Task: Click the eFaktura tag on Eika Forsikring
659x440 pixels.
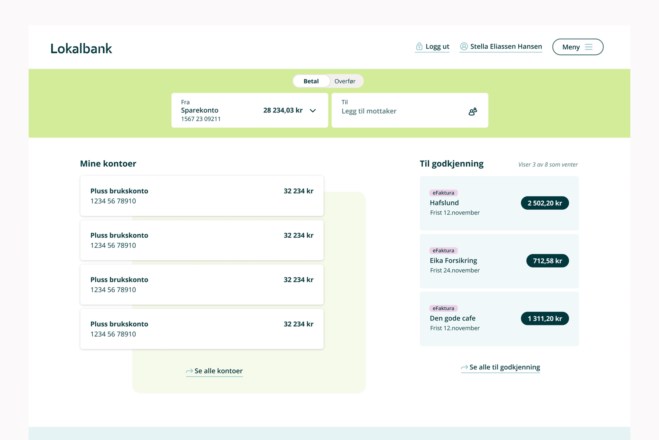Action: pyautogui.click(x=443, y=250)
